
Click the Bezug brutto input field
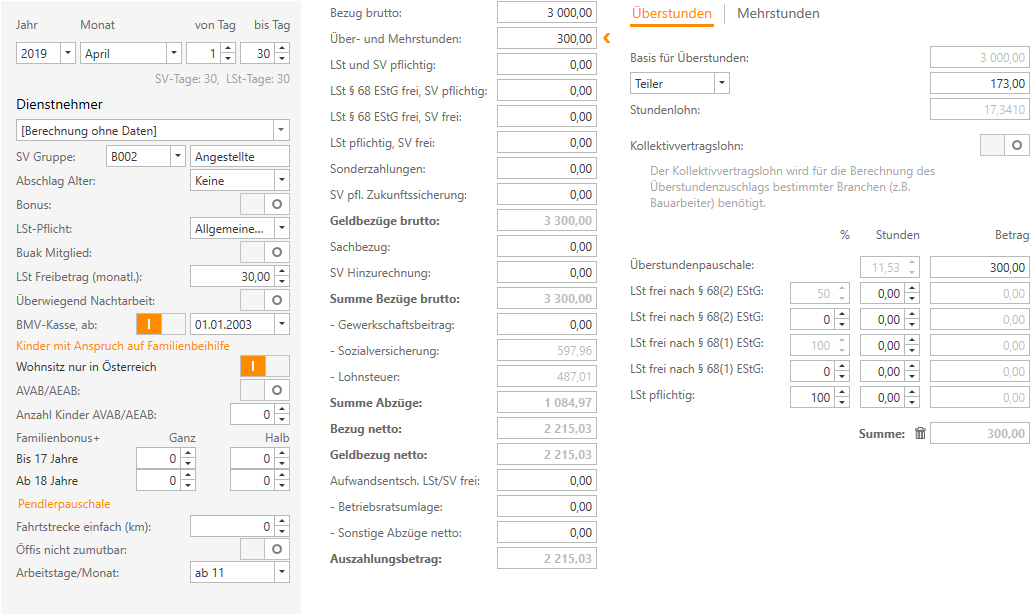(546, 13)
